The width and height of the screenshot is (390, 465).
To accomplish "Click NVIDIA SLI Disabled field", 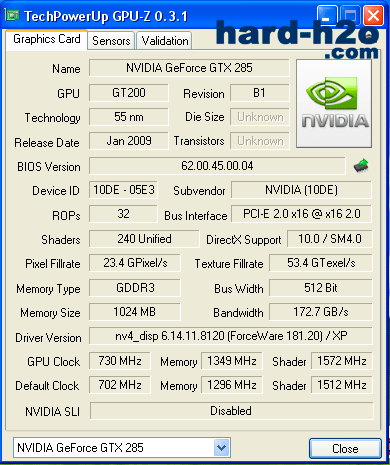I will 232,411.
